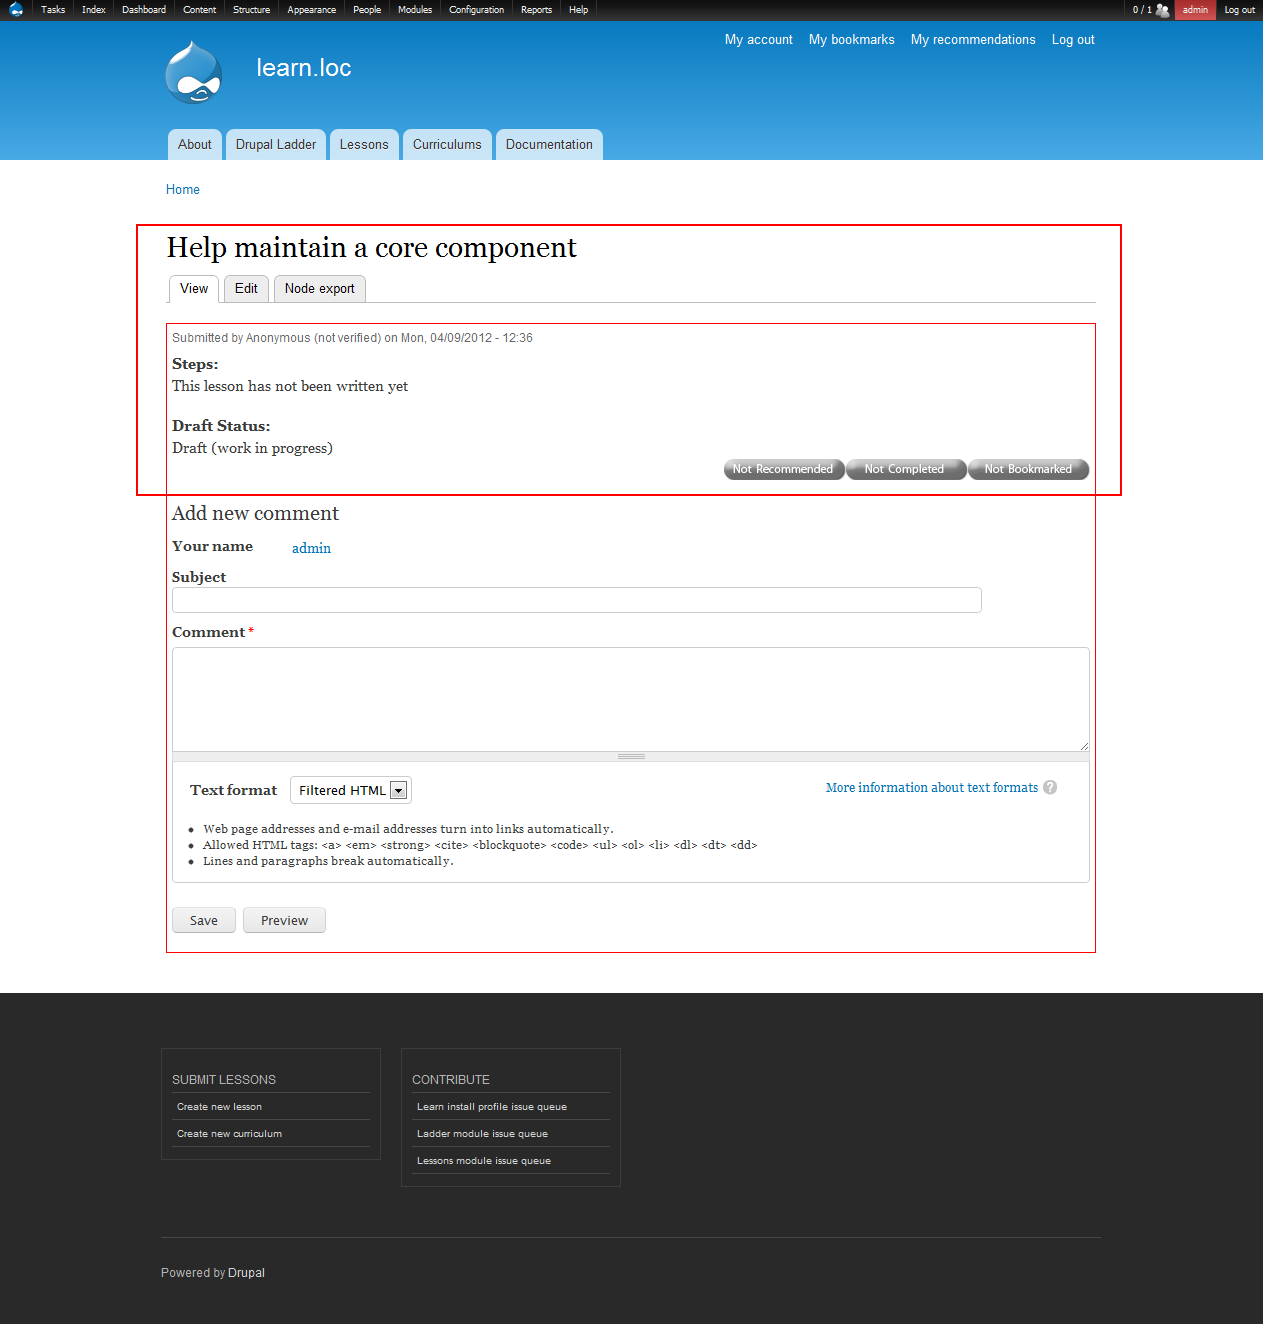This screenshot has width=1263, height=1324.
Task: Click the Drupal home icon in admin toolbar
Action: pyautogui.click(x=15, y=10)
